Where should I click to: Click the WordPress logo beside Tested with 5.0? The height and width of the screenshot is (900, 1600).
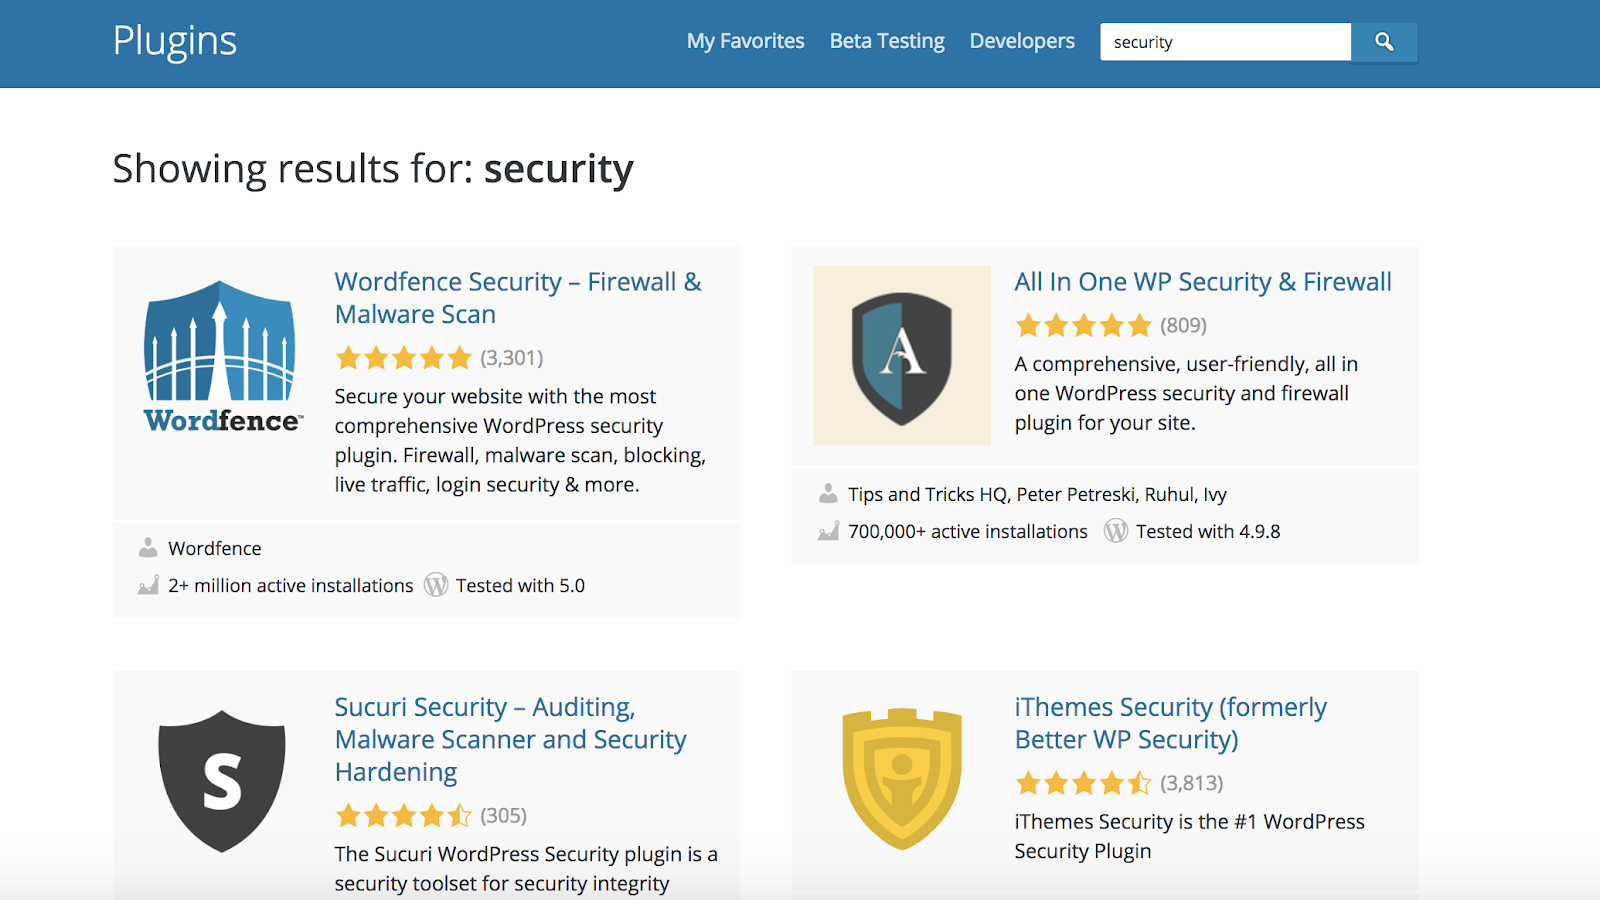[x=436, y=585]
